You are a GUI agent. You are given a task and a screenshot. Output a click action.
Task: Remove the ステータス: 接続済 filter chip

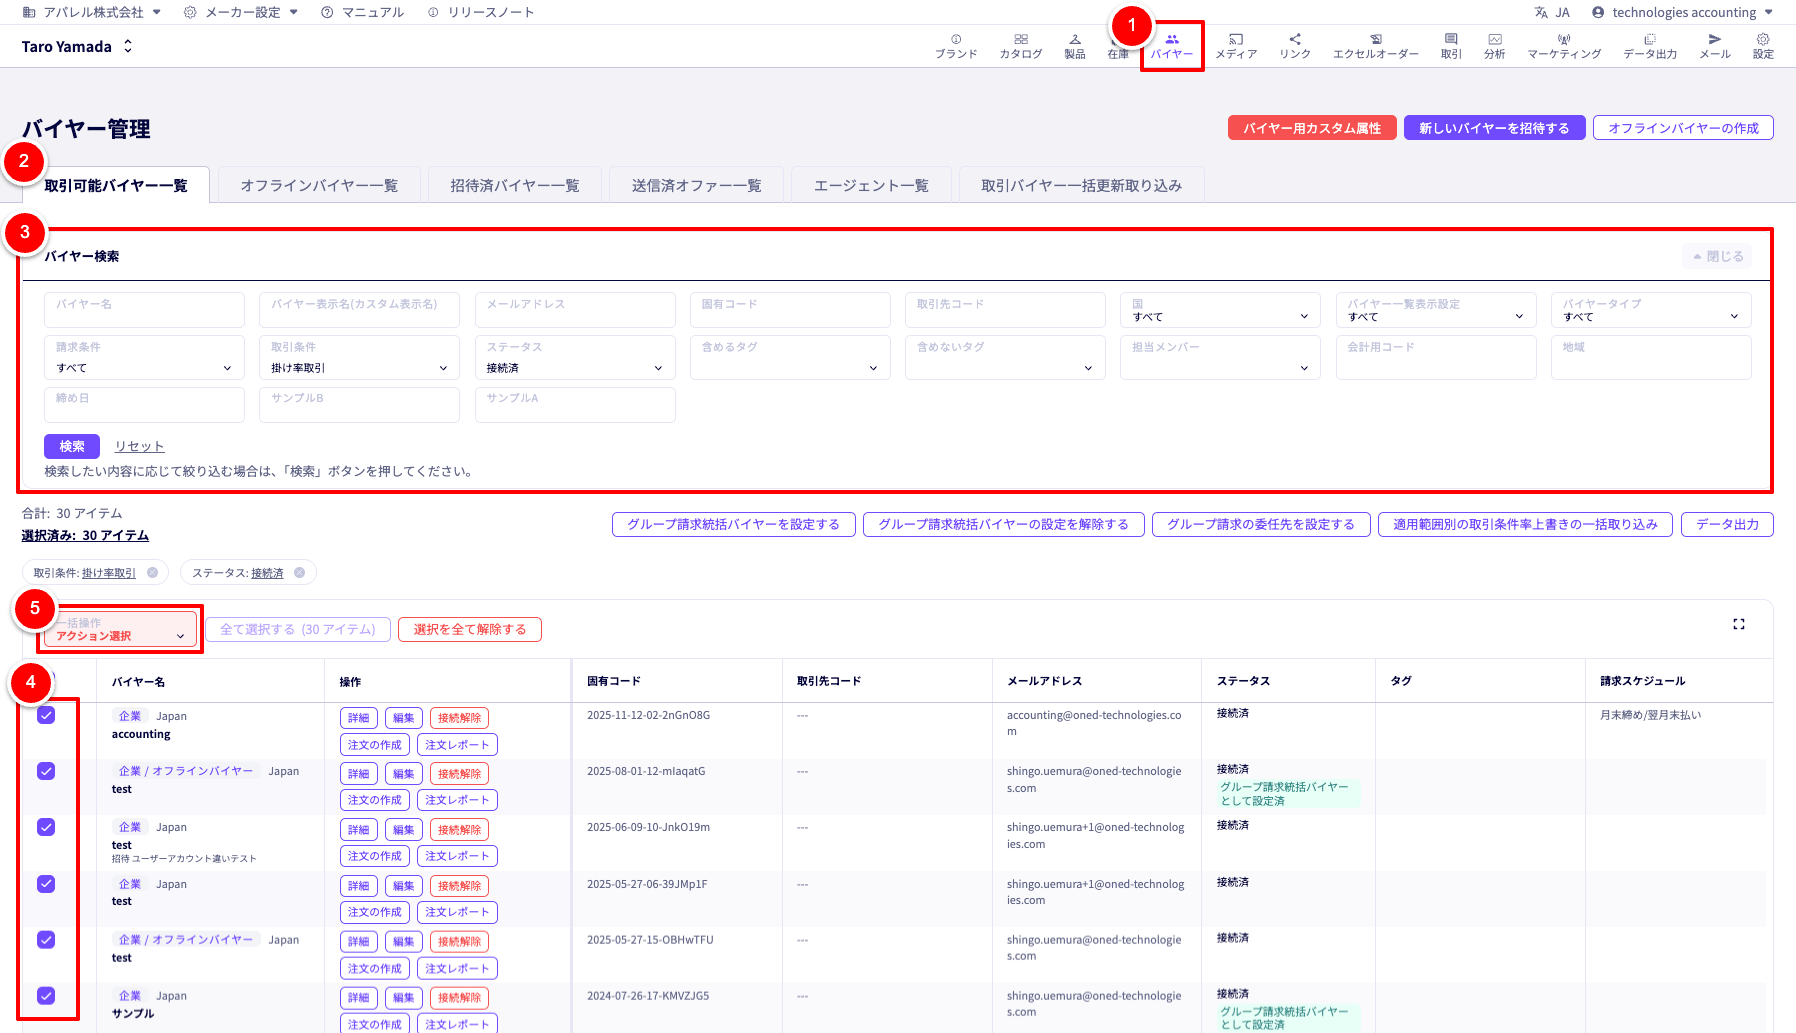(299, 573)
